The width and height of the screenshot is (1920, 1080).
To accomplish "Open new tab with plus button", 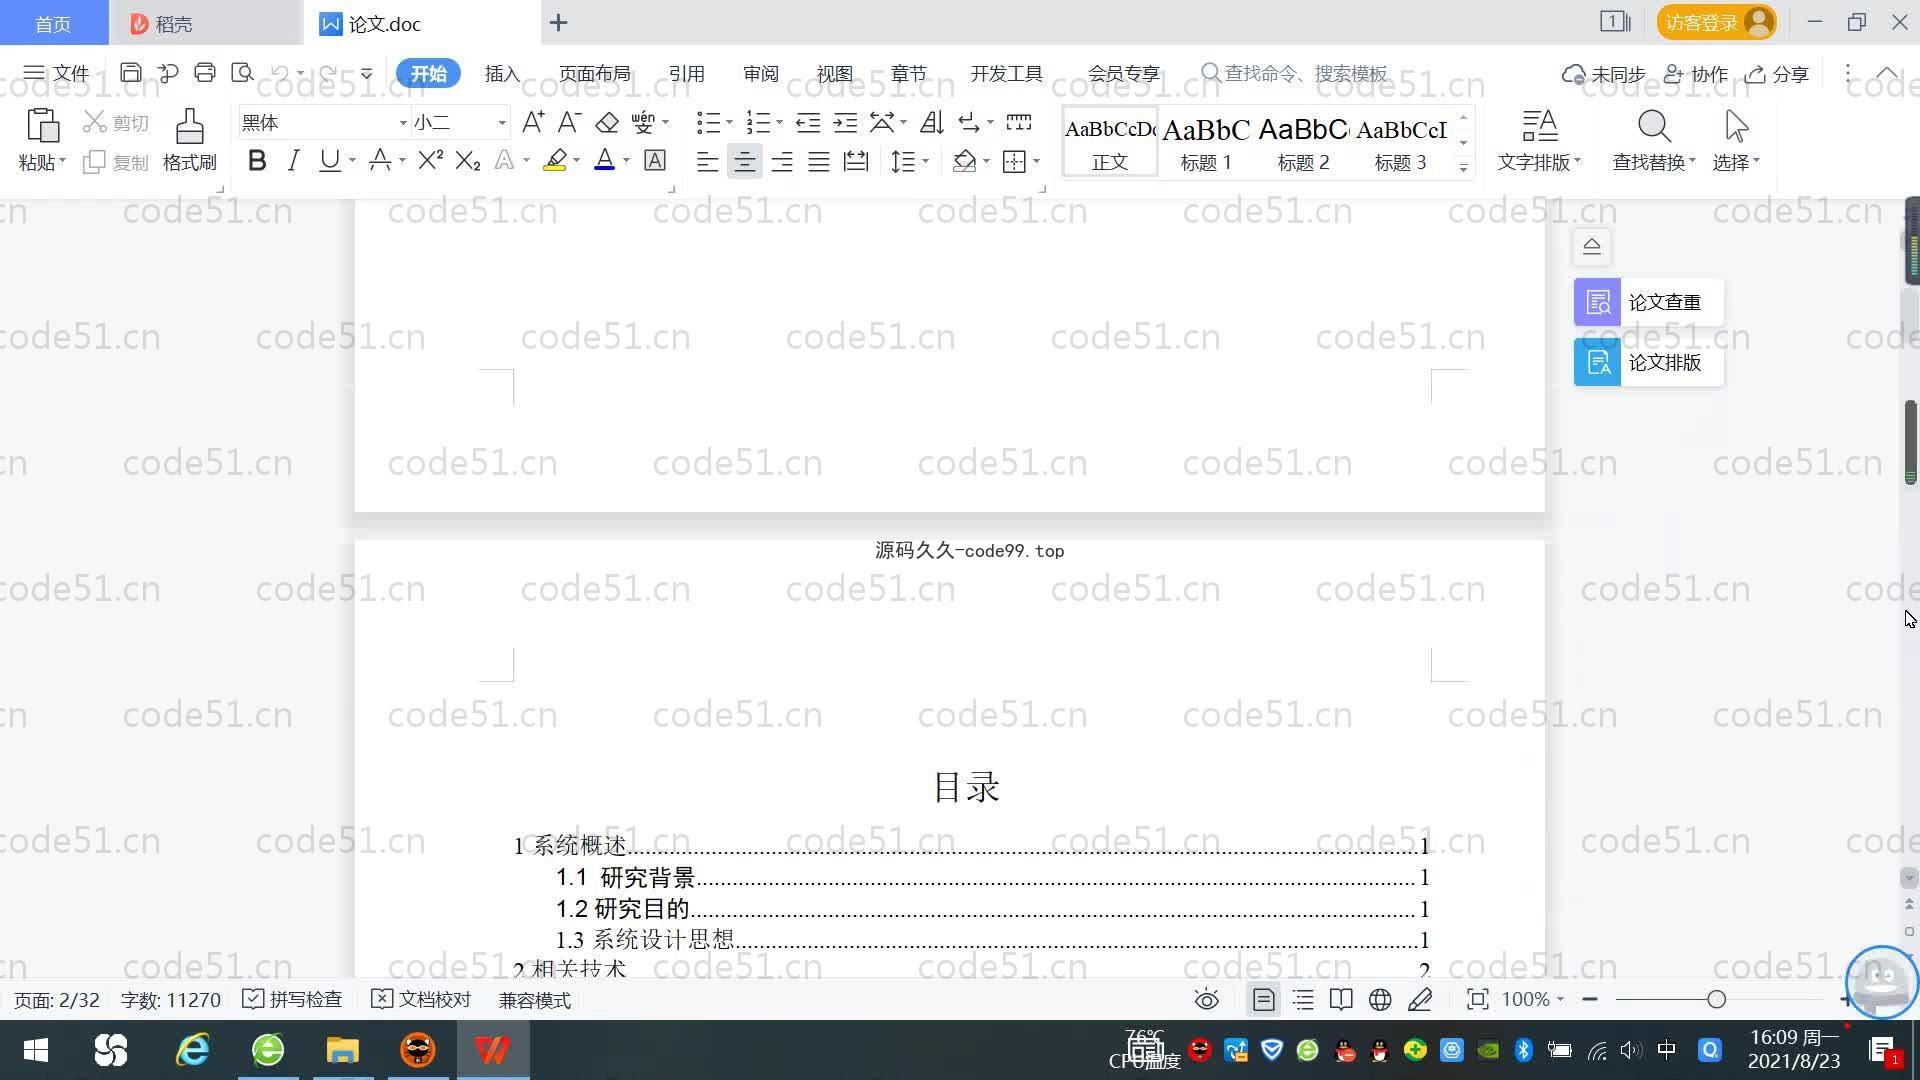I will [x=559, y=22].
